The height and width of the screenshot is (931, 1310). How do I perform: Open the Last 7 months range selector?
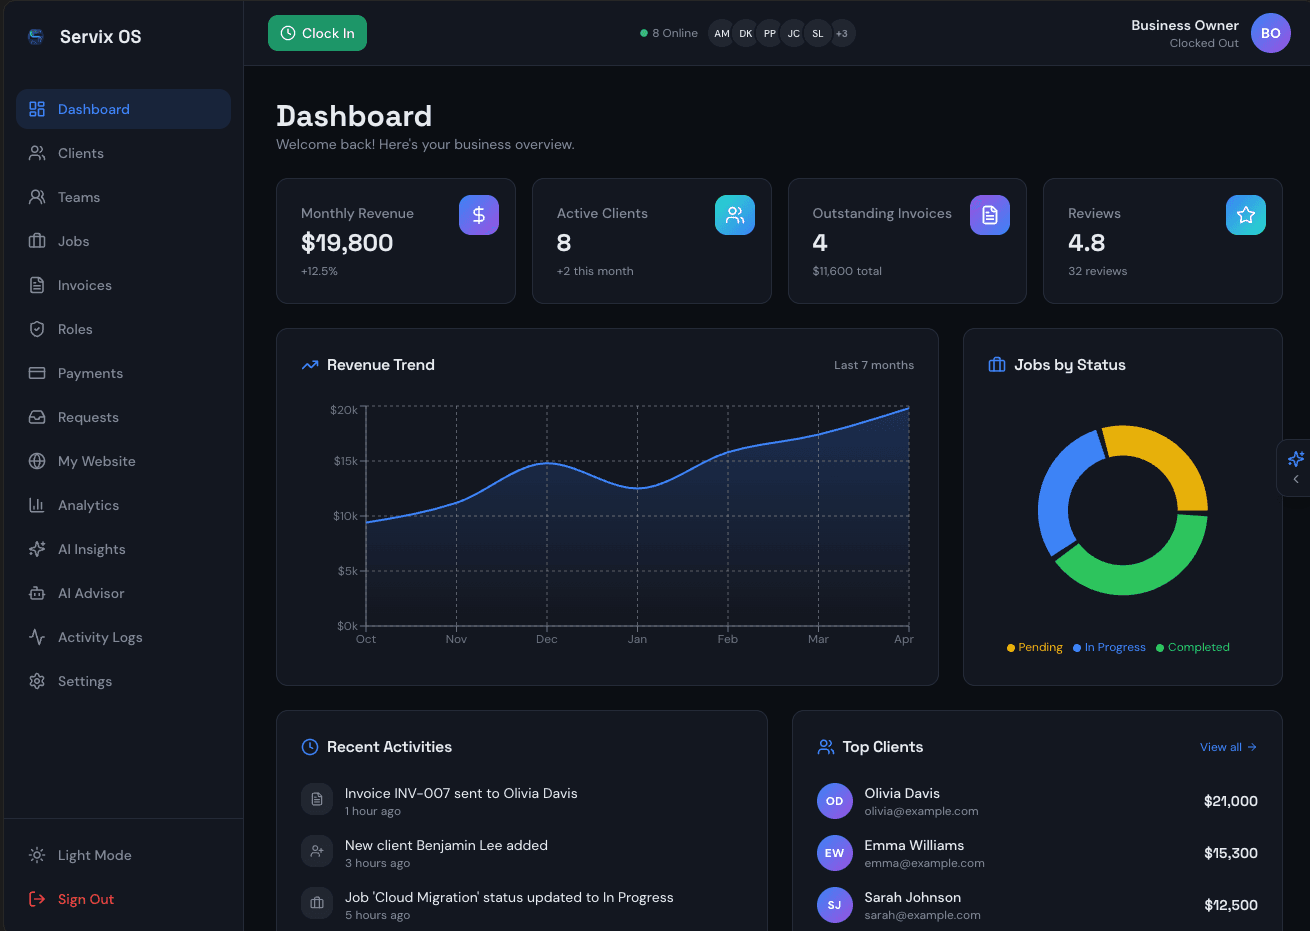tap(873, 365)
